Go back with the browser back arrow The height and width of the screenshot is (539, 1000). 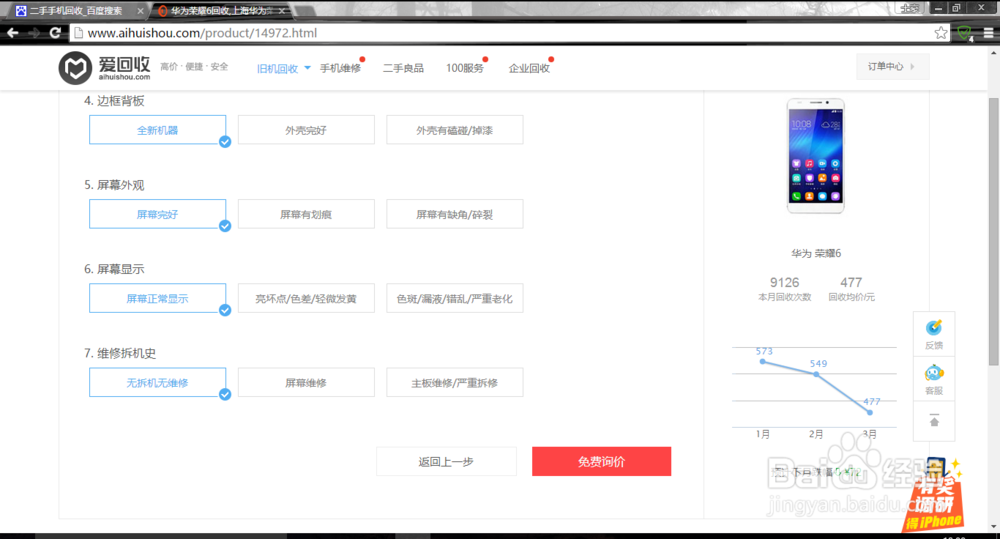(13, 33)
